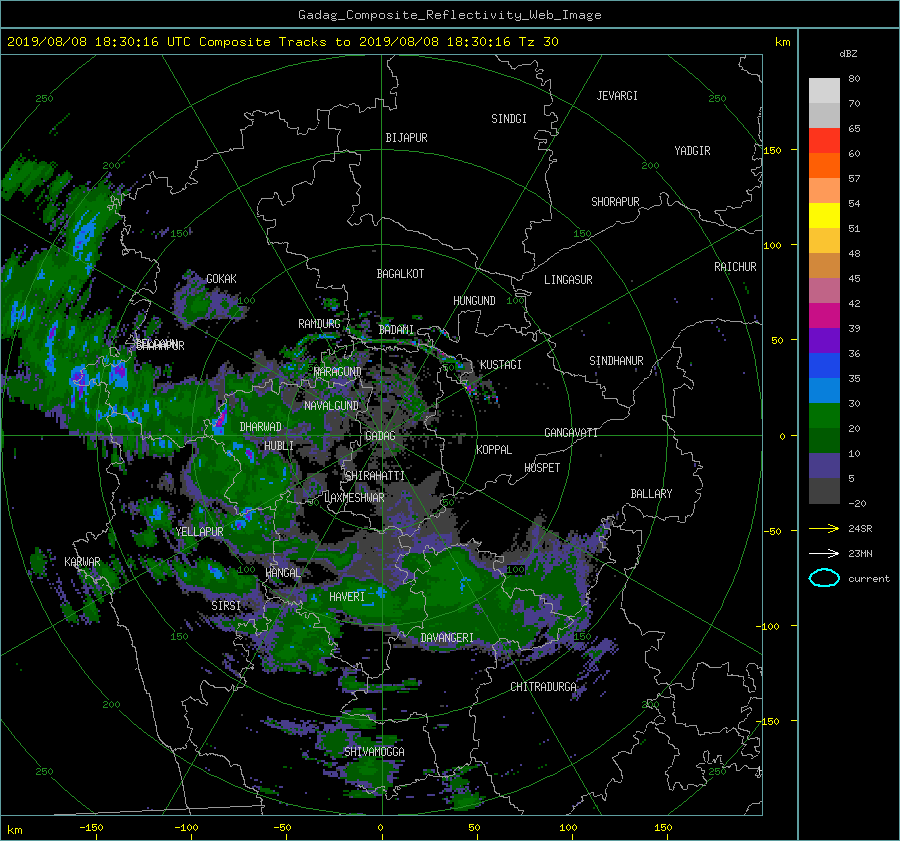
Task: Click the km unit label at top right
Action: [783, 42]
